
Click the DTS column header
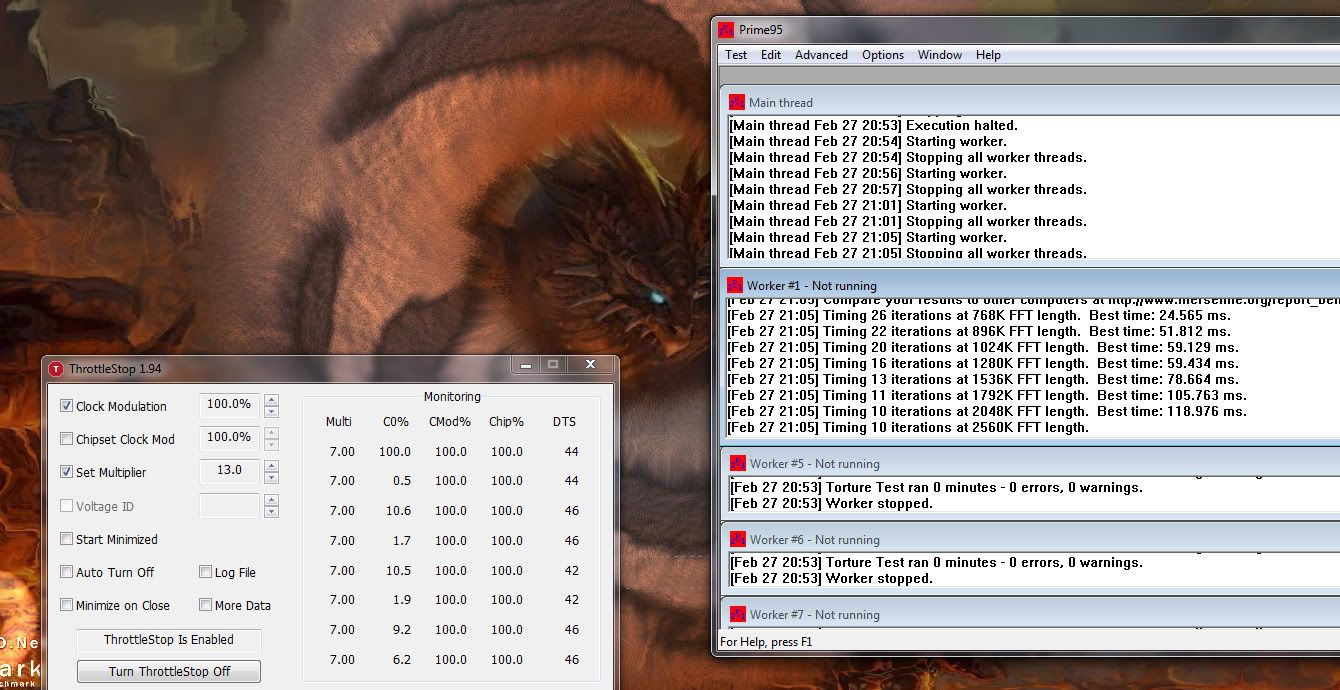pyautogui.click(x=565, y=422)
